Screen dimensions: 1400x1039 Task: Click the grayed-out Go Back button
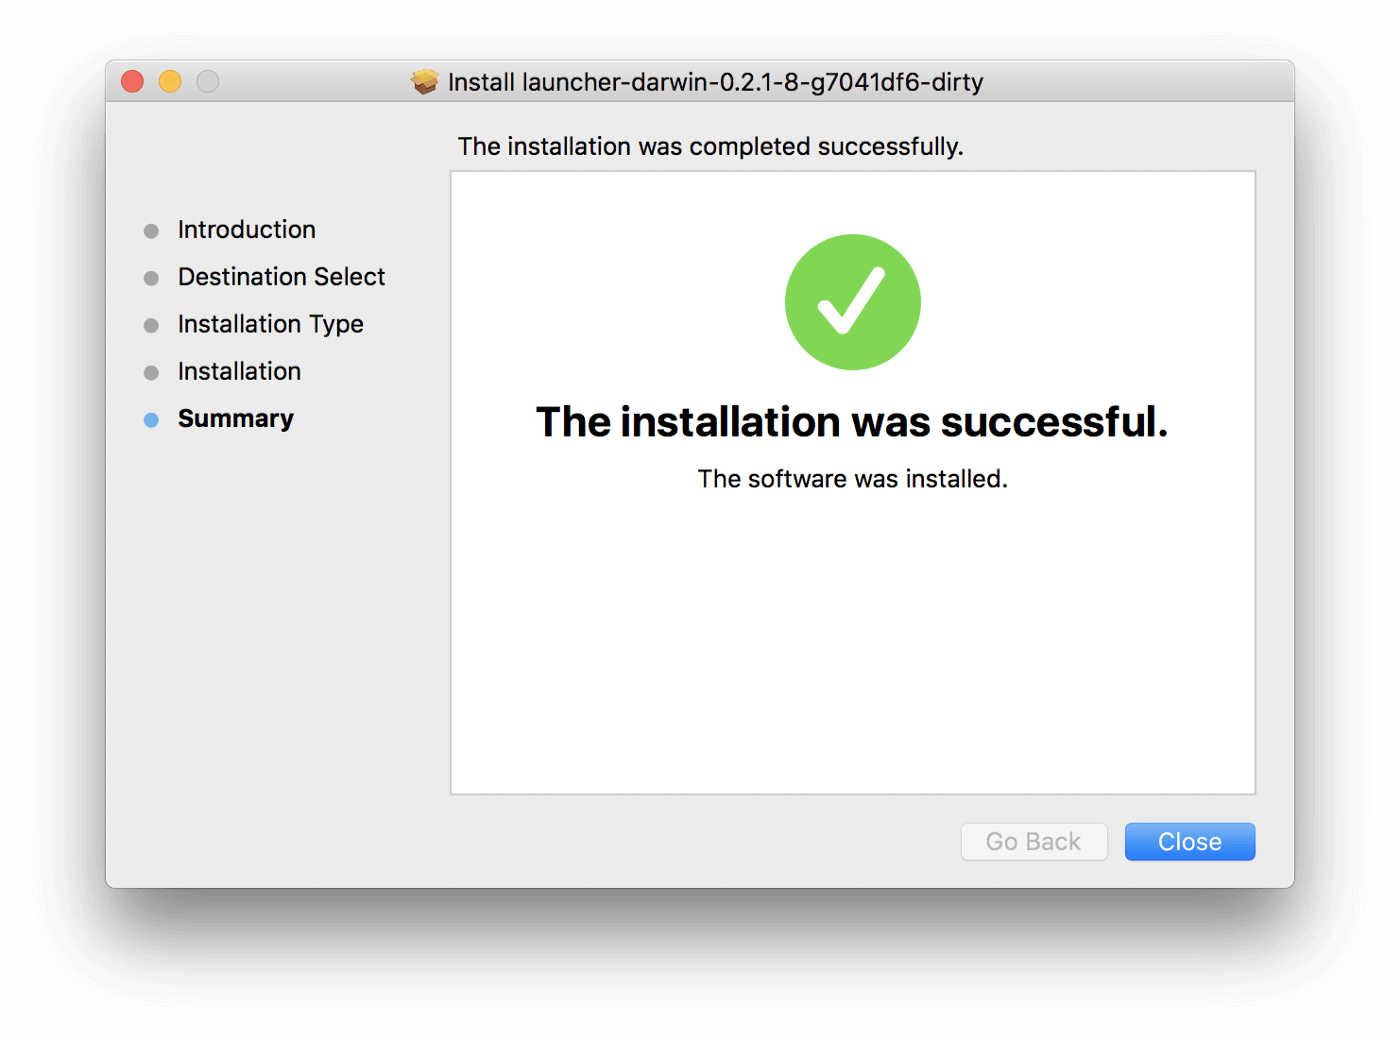1034,841
